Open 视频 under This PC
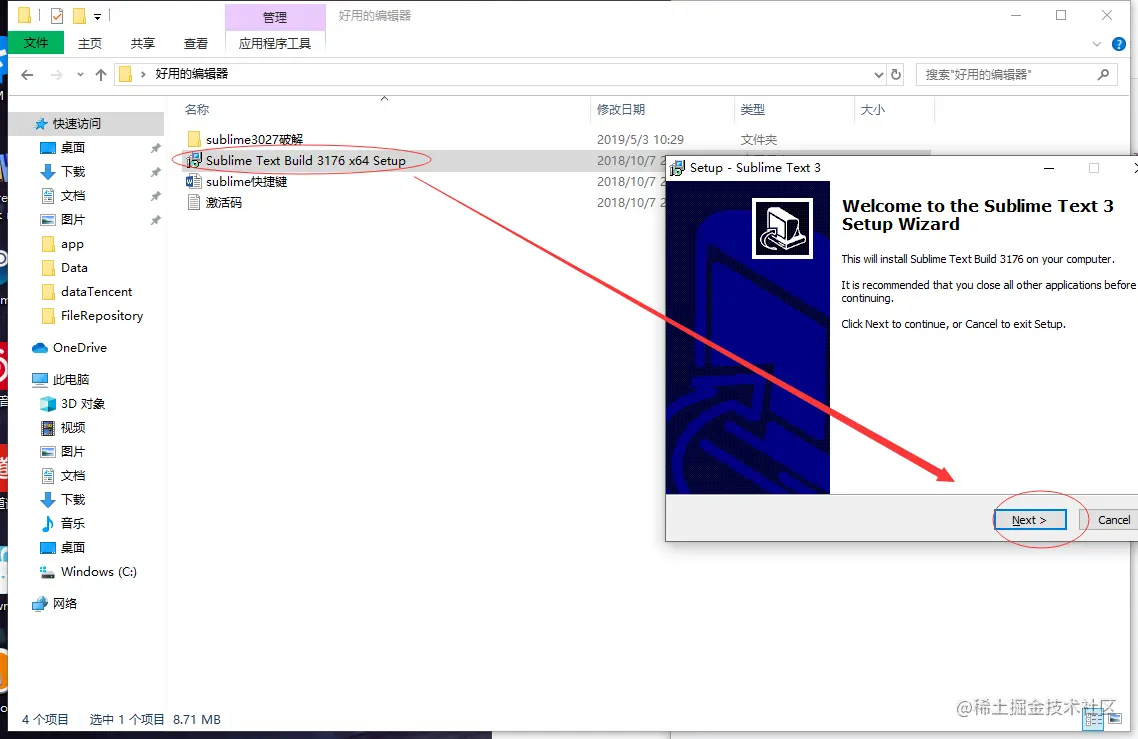Screen dimensions: 1138x739 click(x=73, y=428)
